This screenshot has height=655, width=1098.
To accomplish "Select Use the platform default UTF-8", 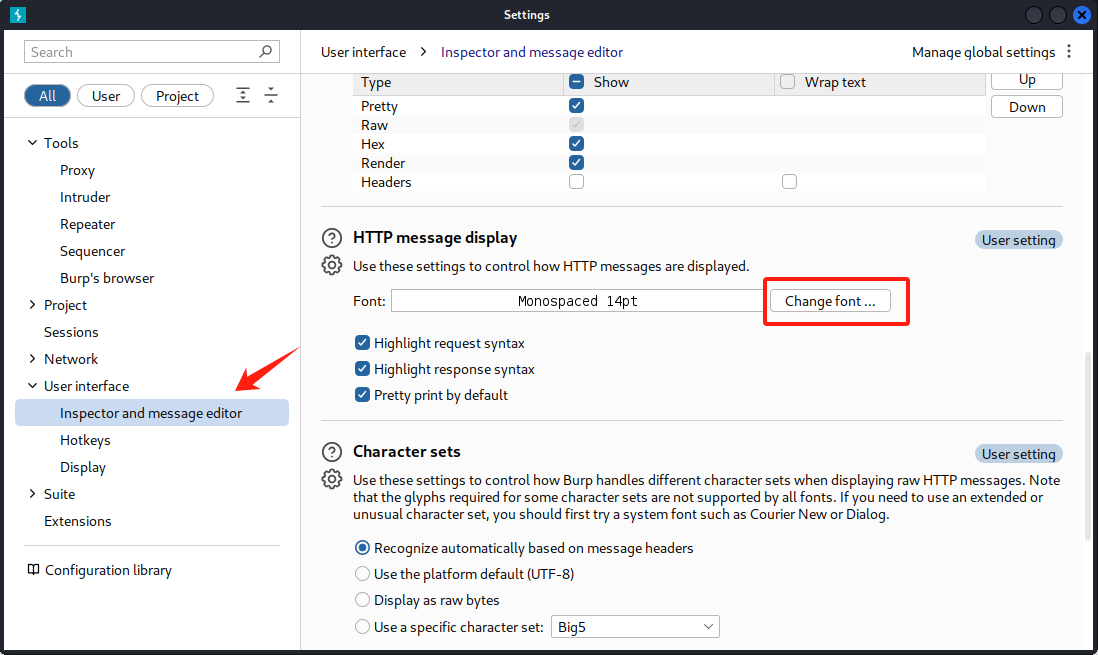I will click(362, 574).
